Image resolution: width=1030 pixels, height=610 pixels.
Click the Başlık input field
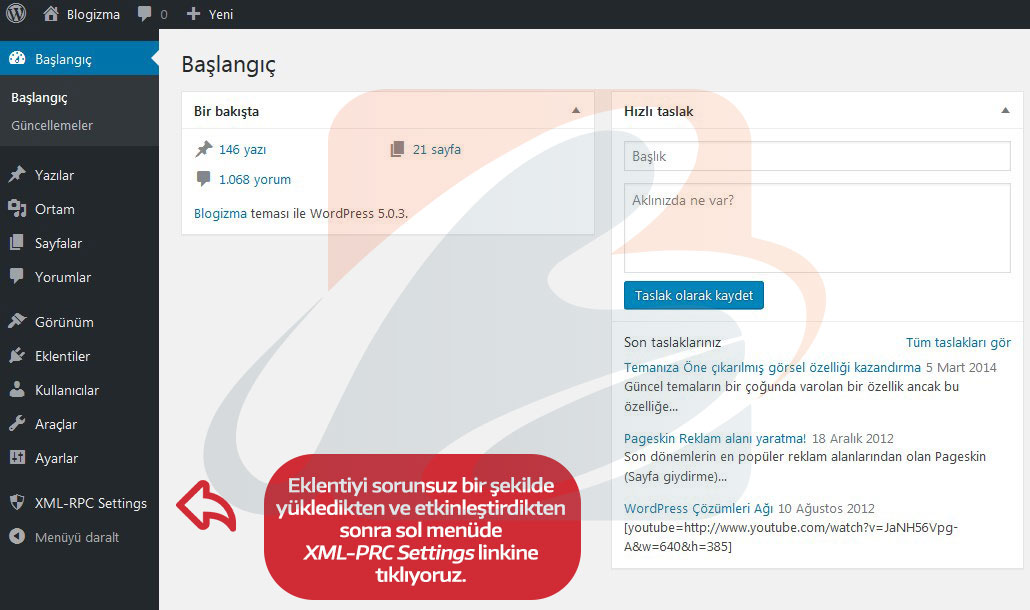(x=817, y=156)
